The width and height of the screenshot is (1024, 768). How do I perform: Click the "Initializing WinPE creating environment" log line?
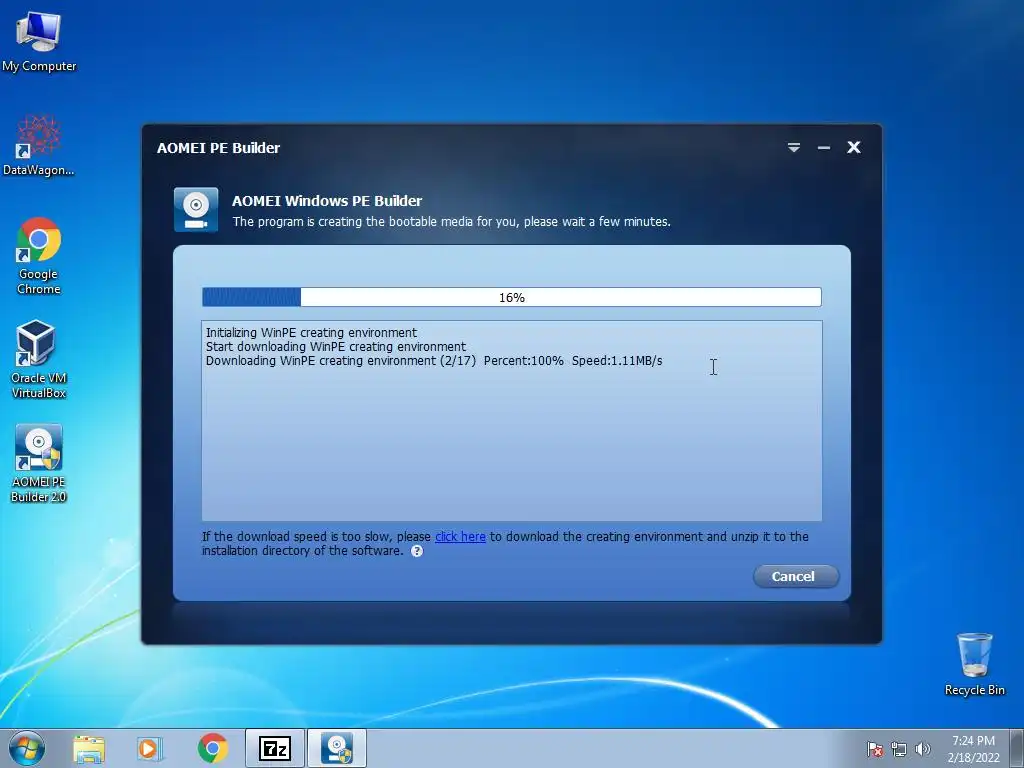point(311,333)
